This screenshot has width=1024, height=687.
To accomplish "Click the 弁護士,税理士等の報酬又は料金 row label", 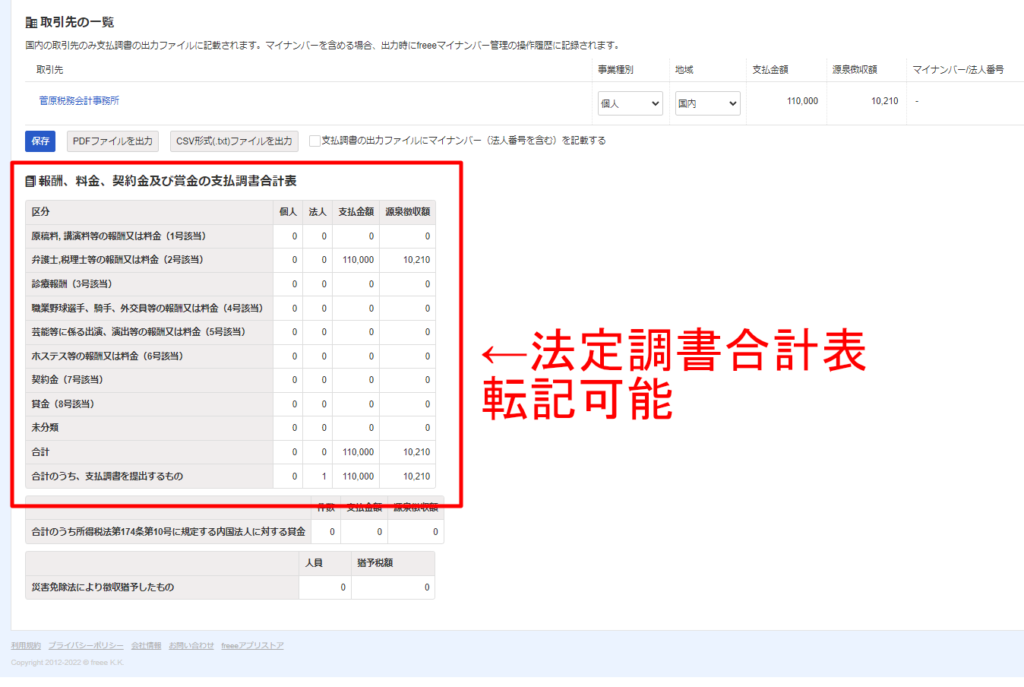I will pos(117,260).
